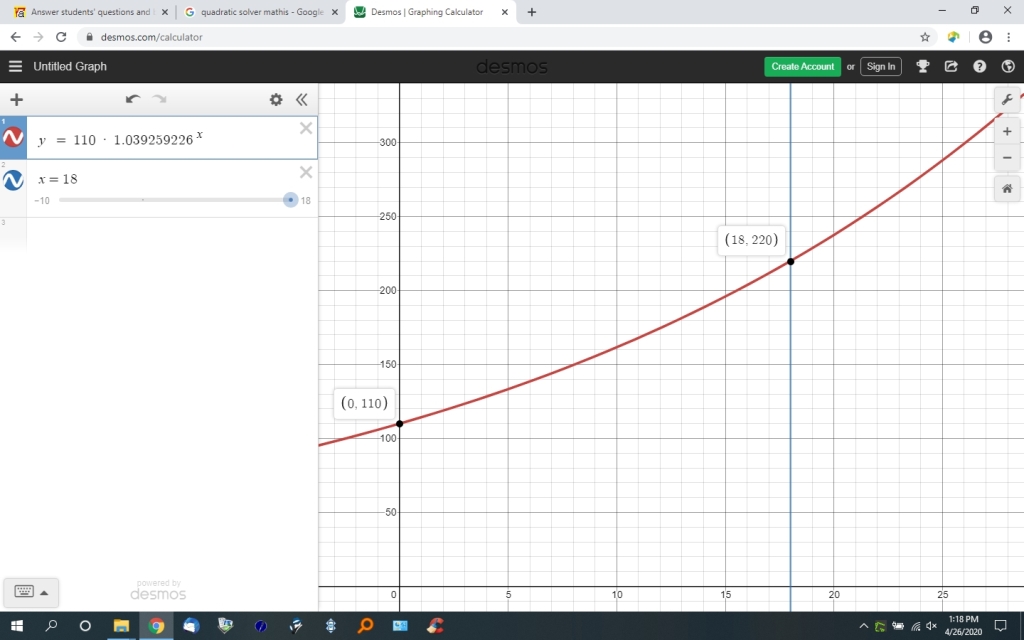
Task: Open the trophy icon in Desmos header
Action: (923, 66)
